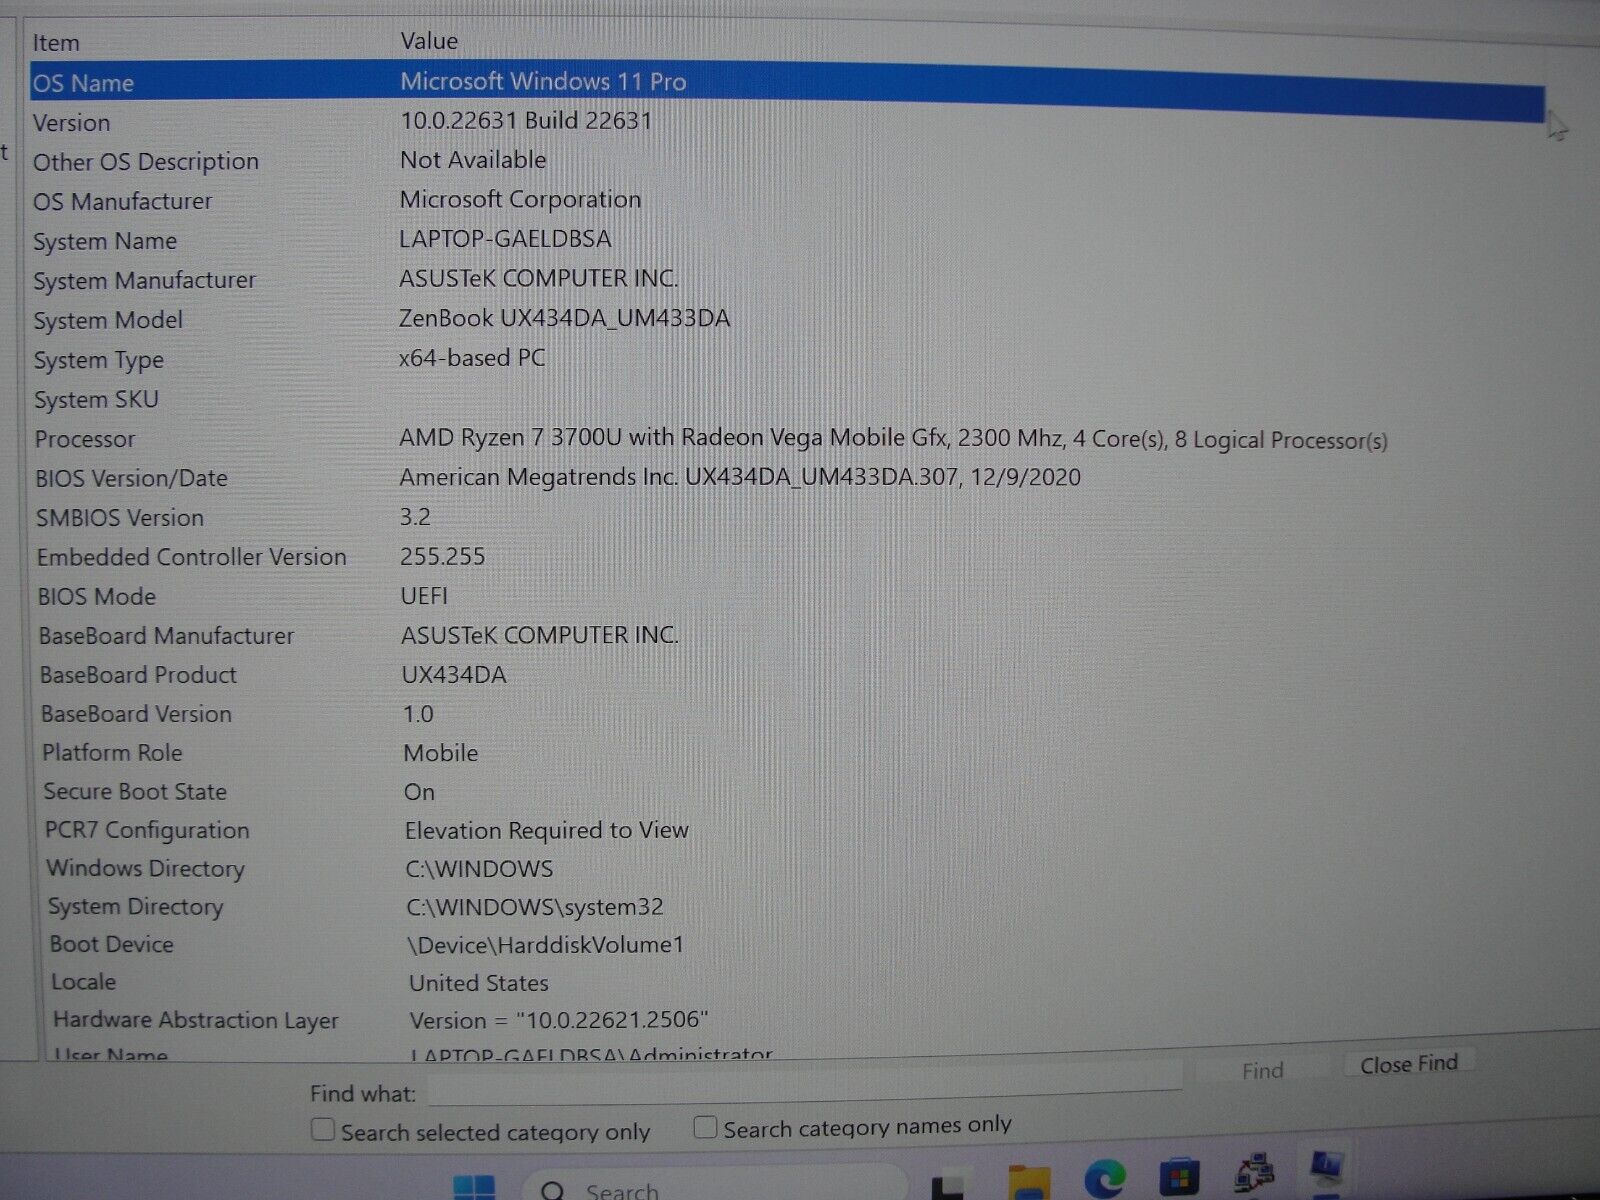Select the System Manufacturer row
The image size is (1600, 1200).
pyautogui.click(x=787, y=279)
